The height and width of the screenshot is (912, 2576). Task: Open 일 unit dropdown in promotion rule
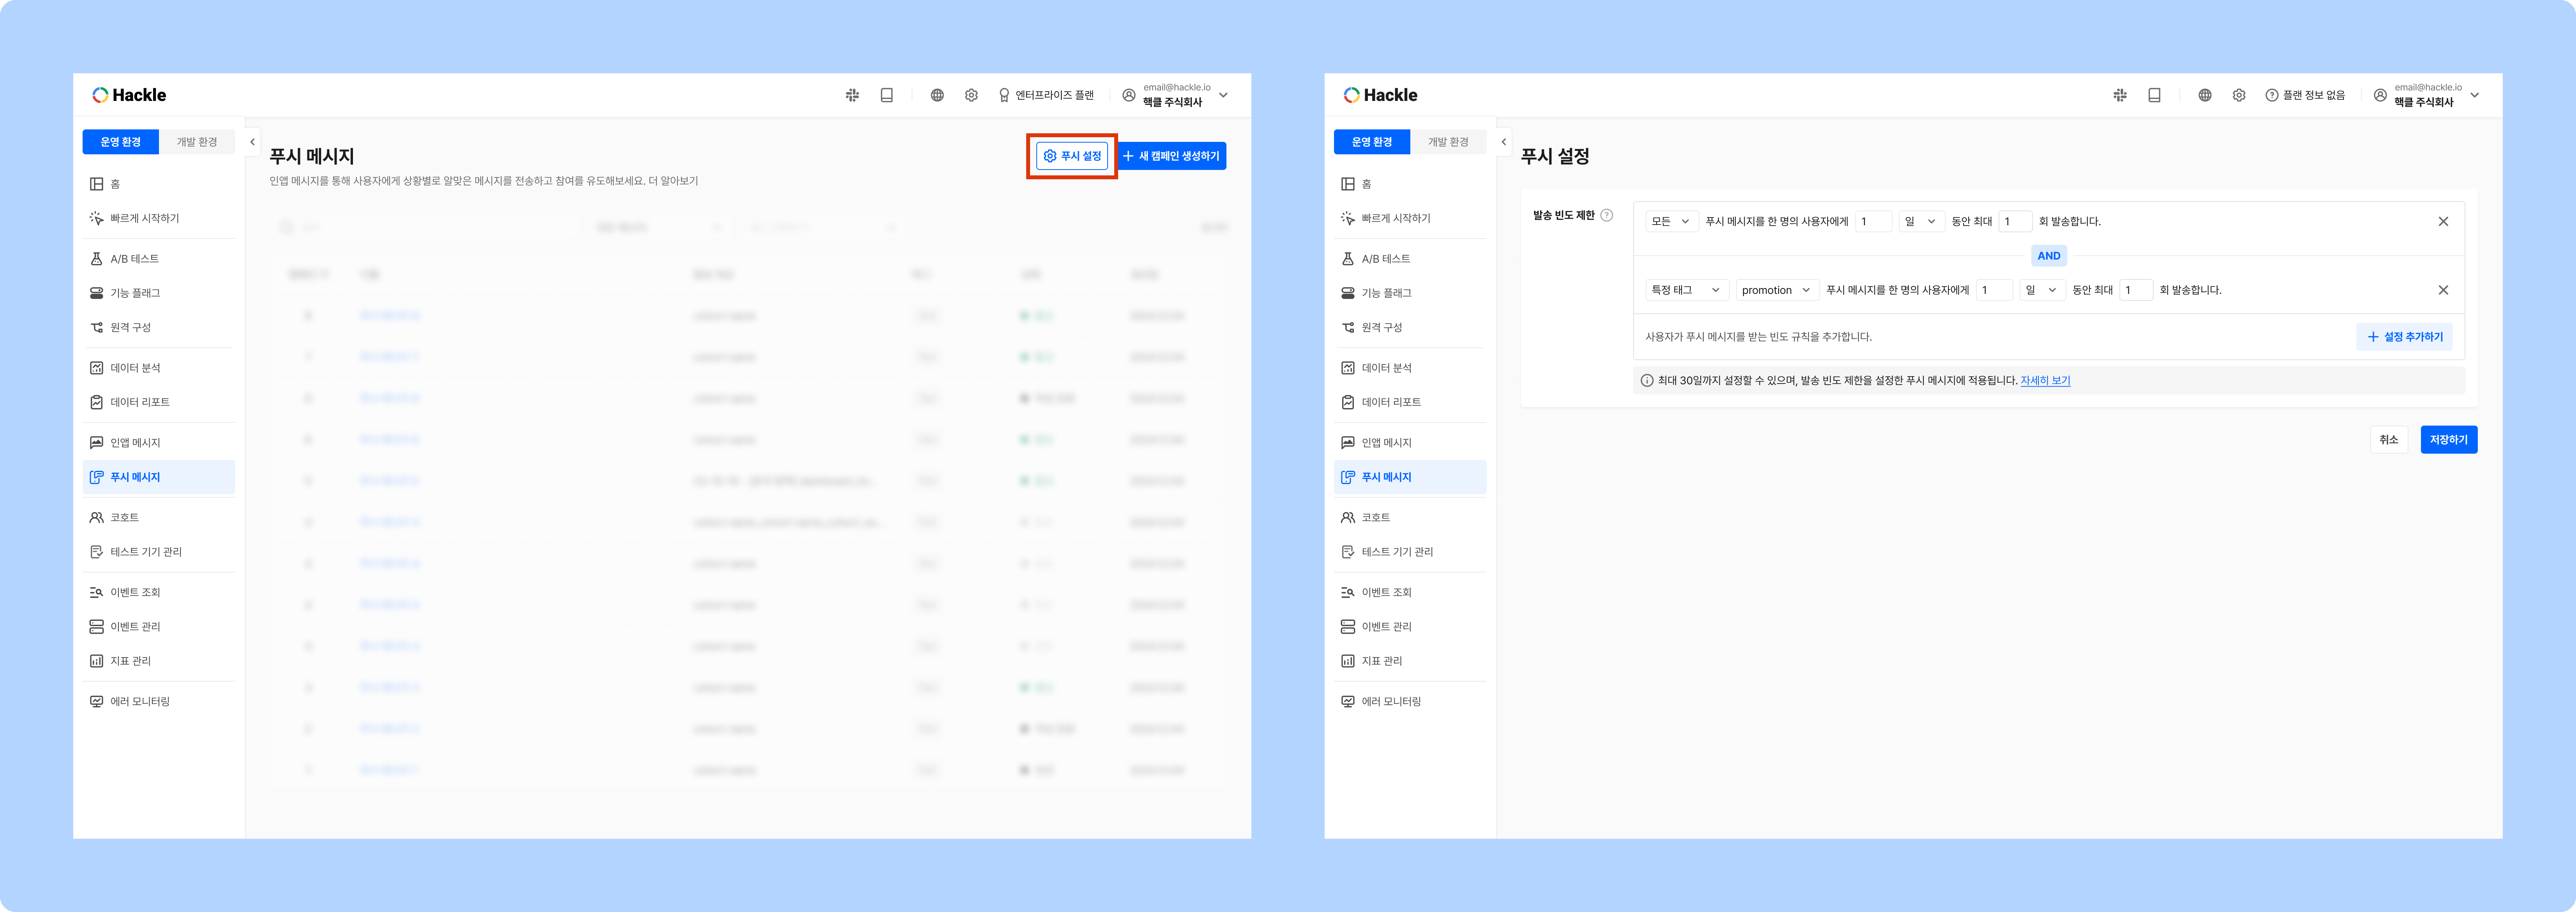(2042, 290)
